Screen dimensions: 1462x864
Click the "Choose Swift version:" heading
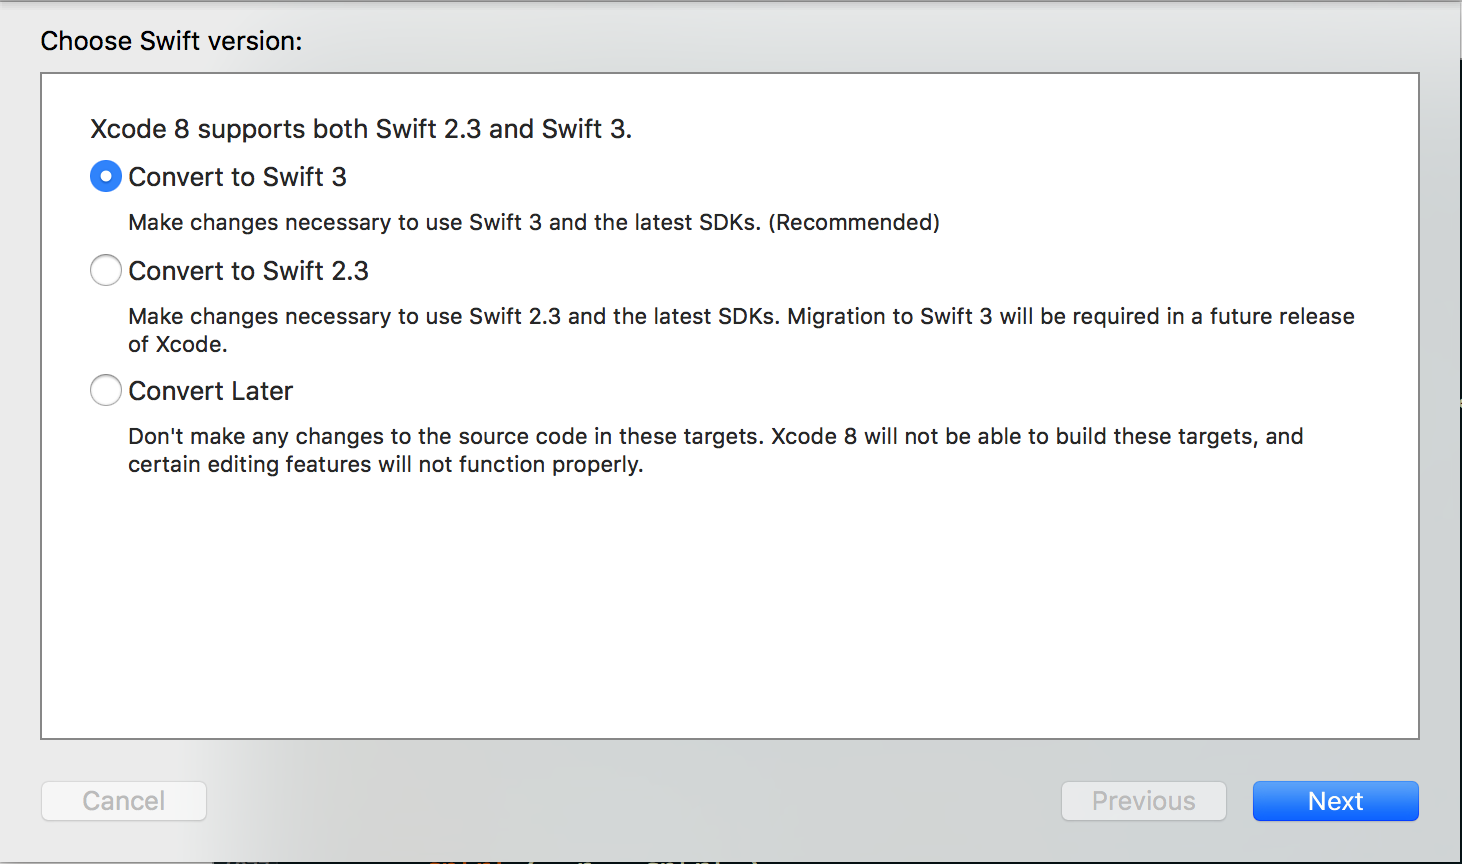171,41
